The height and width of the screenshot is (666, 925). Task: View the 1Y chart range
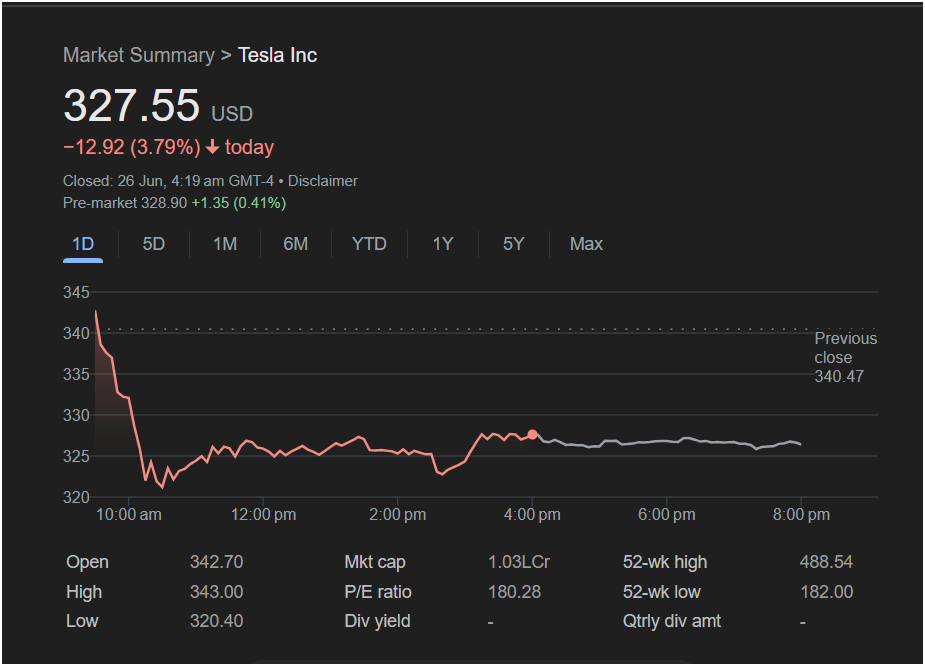[442, 244]
